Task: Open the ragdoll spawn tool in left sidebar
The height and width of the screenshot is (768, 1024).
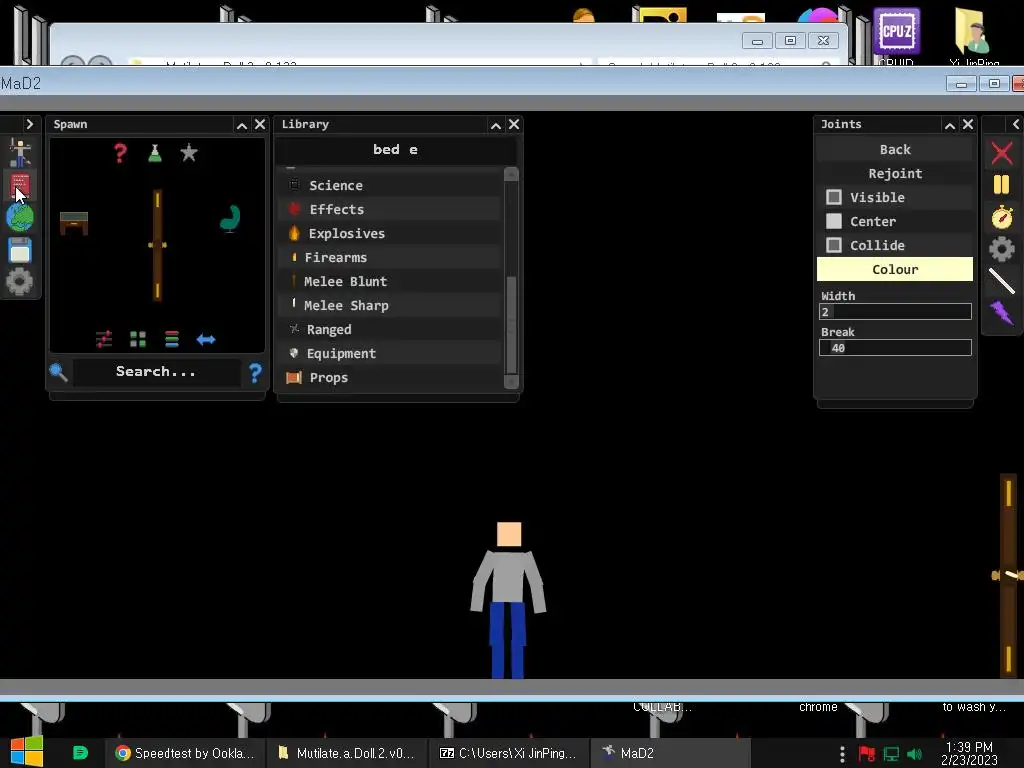Action: [x=20, y=153]
